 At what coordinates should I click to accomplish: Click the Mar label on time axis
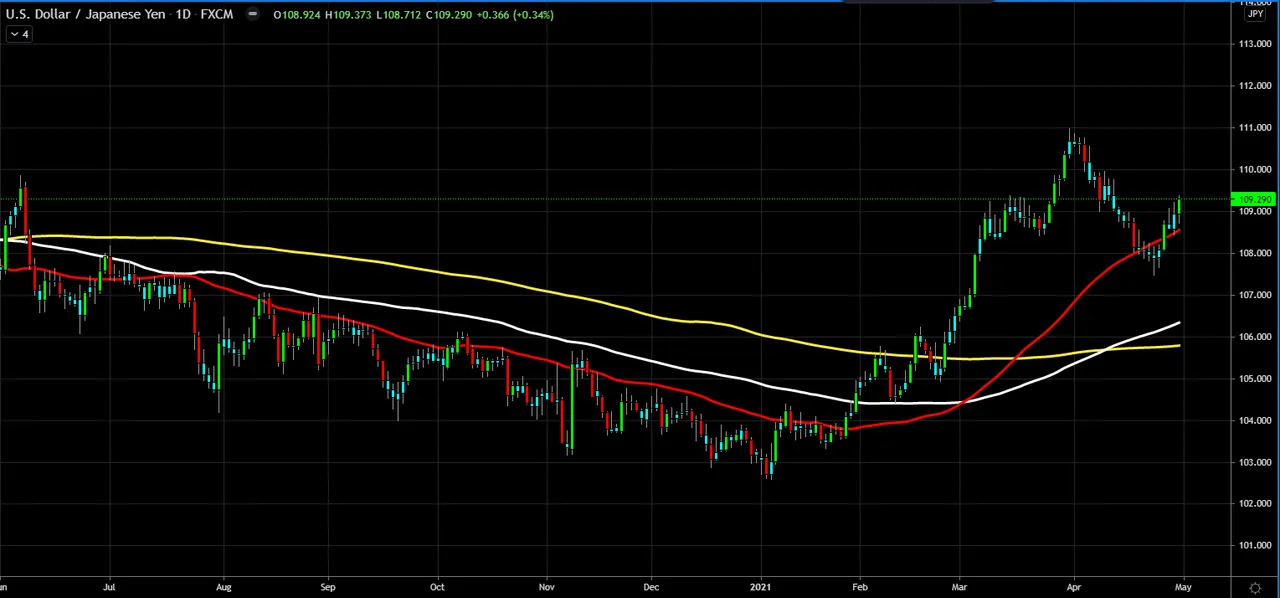pos(960,587)
